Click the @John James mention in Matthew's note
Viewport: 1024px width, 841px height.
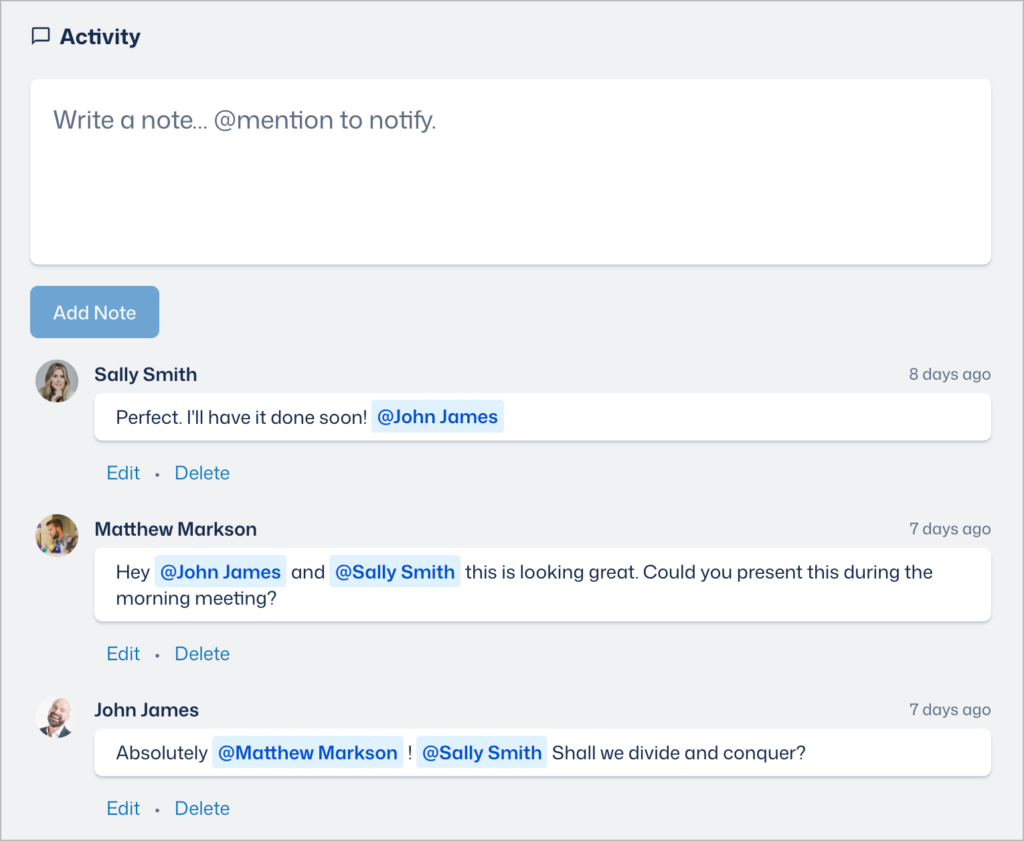pos(220,571)
